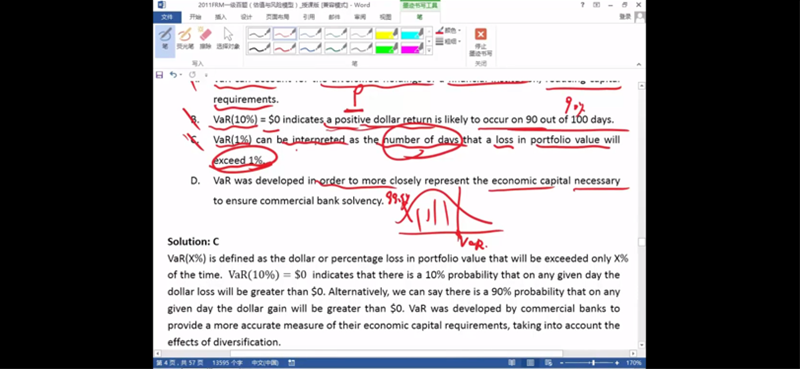Image resolution: width=800 pixels, height=369 pixels.
Task: Switch to Print Layout view in status bar
Action: [531, 362]
